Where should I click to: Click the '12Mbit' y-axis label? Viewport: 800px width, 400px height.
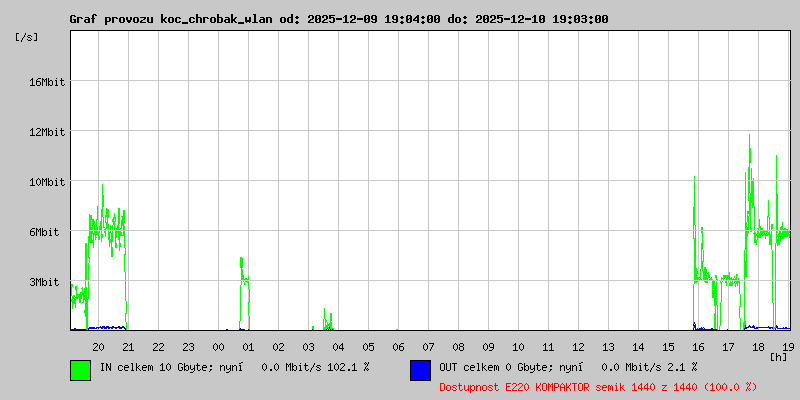point(47,132)
